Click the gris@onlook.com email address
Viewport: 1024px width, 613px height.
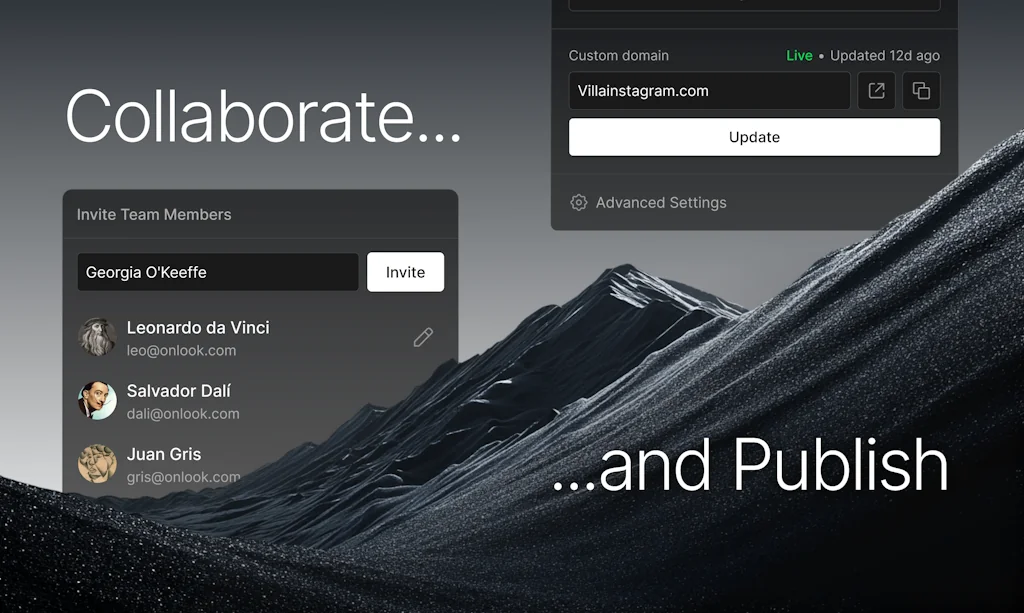[183, 477]
